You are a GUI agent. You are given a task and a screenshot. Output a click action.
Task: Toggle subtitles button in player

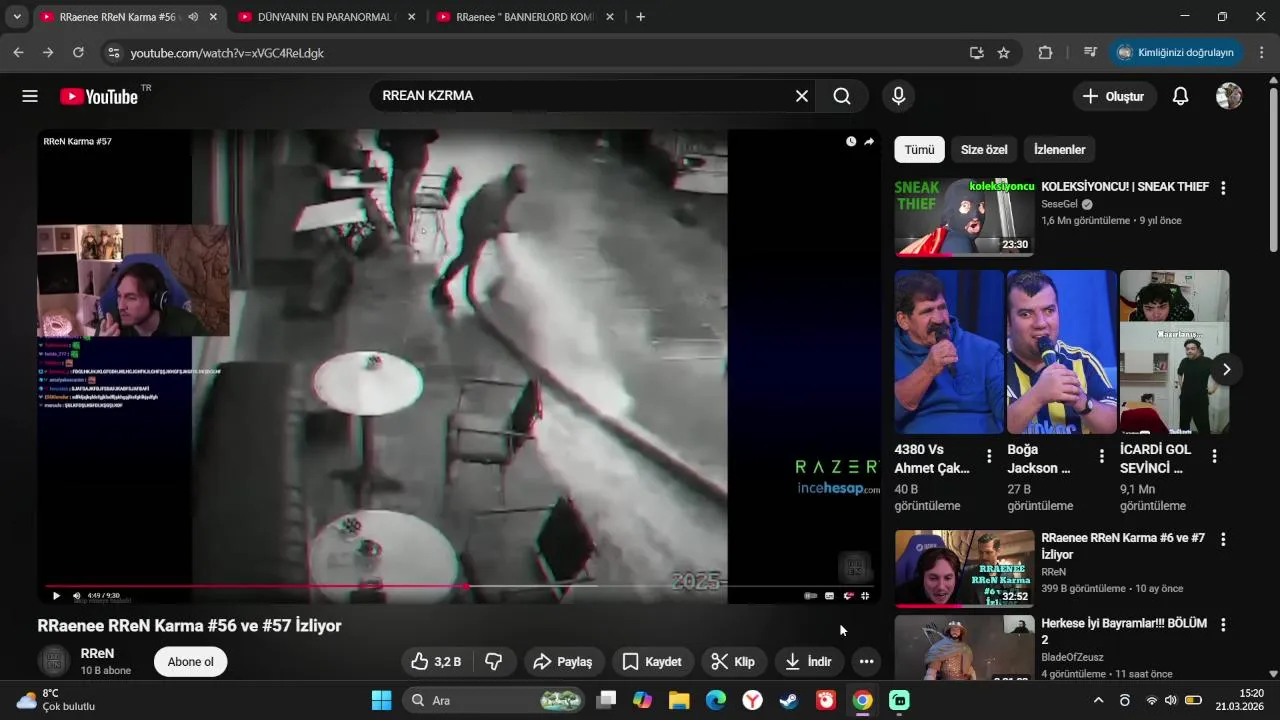click(829, 595)
